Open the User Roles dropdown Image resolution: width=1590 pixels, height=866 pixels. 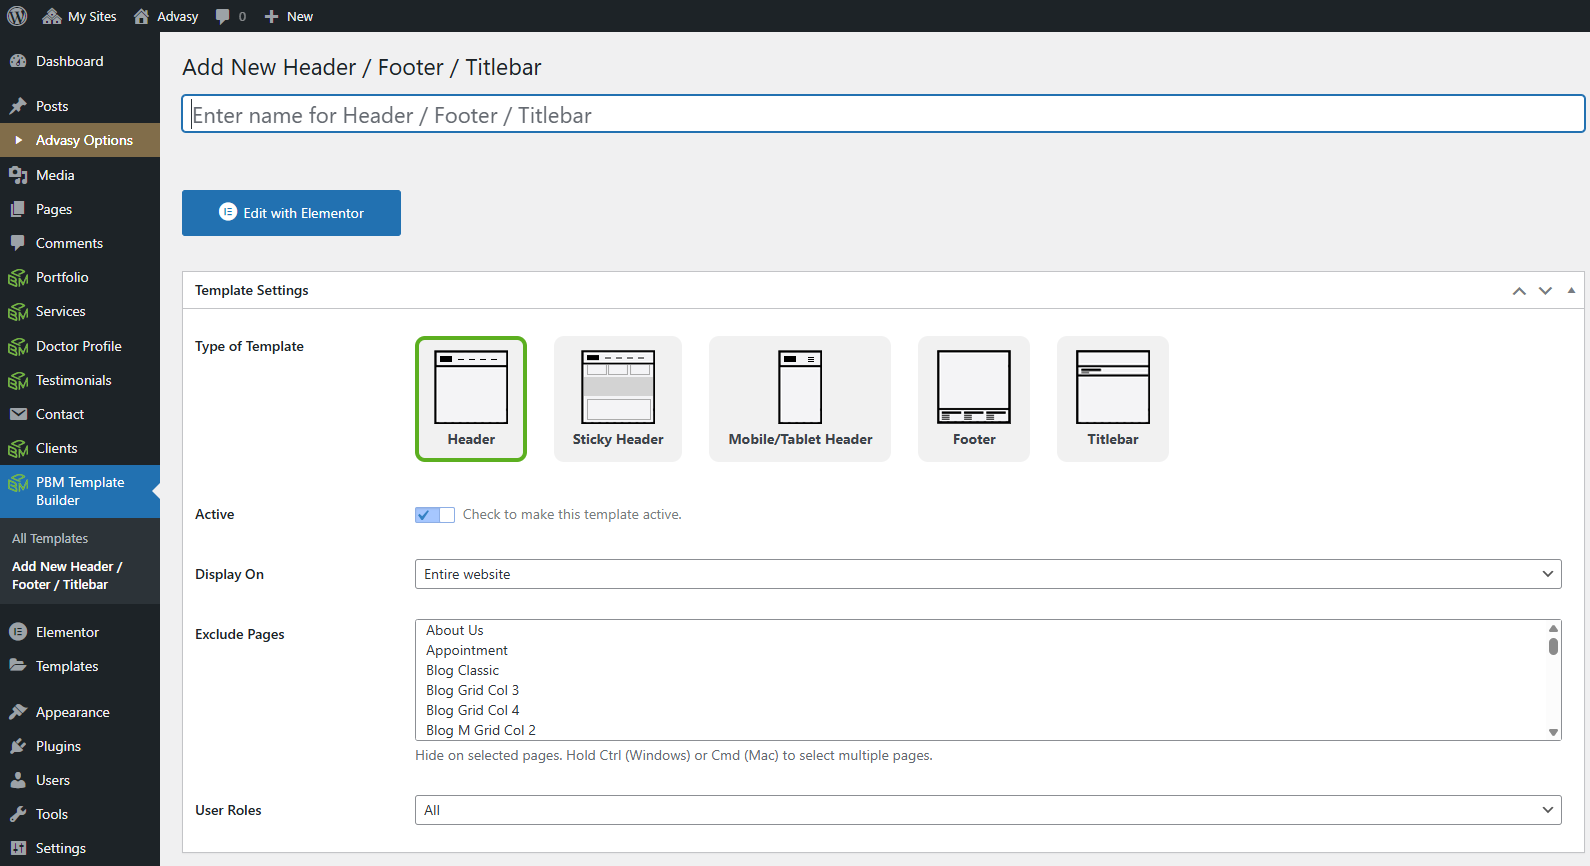pos(987,810)
